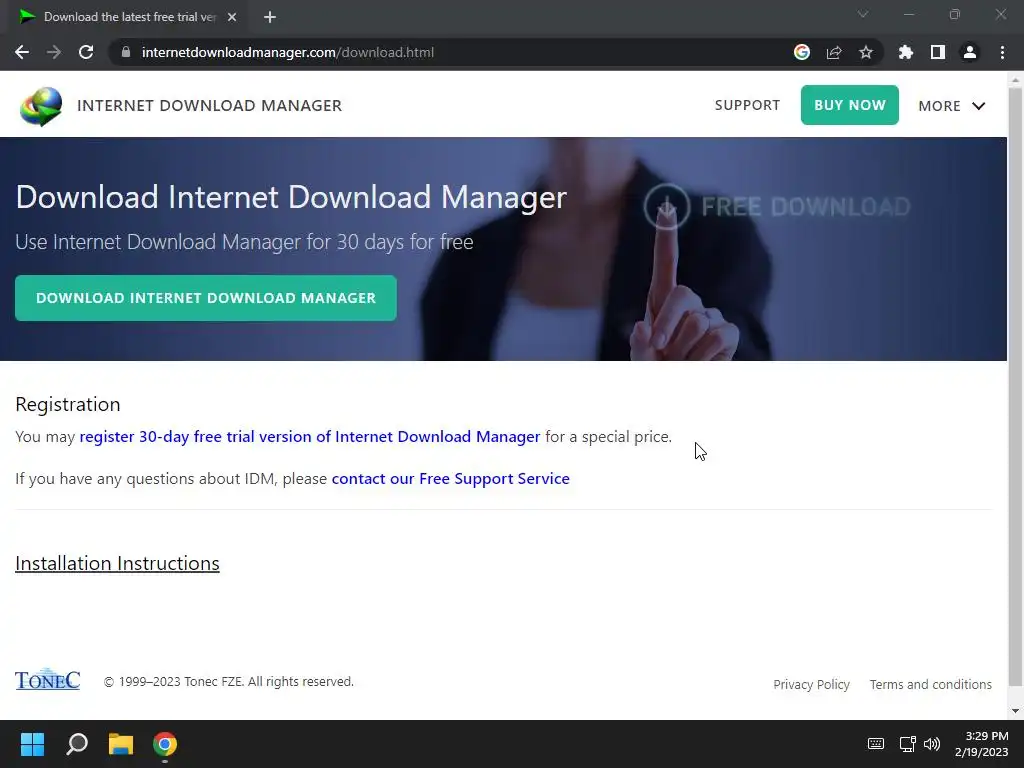The width and height of the screenshot is (1024, 768).
Task: Click the tab search chevron in the title bar
Action: pyautogui.click(x=863, y=14)
